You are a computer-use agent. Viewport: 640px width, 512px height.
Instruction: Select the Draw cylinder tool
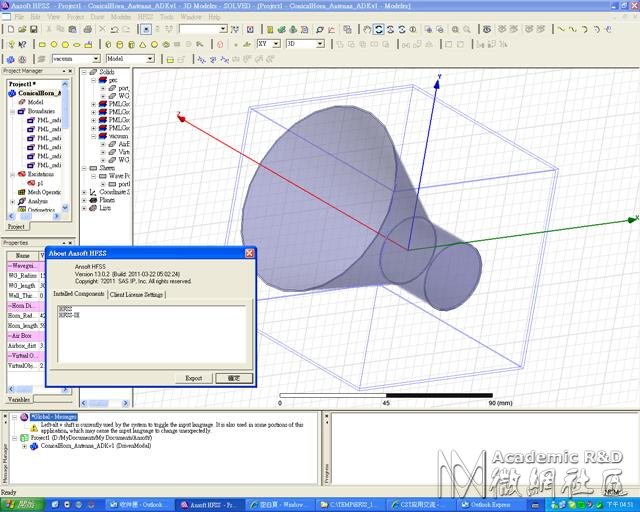tap(120, 45)
